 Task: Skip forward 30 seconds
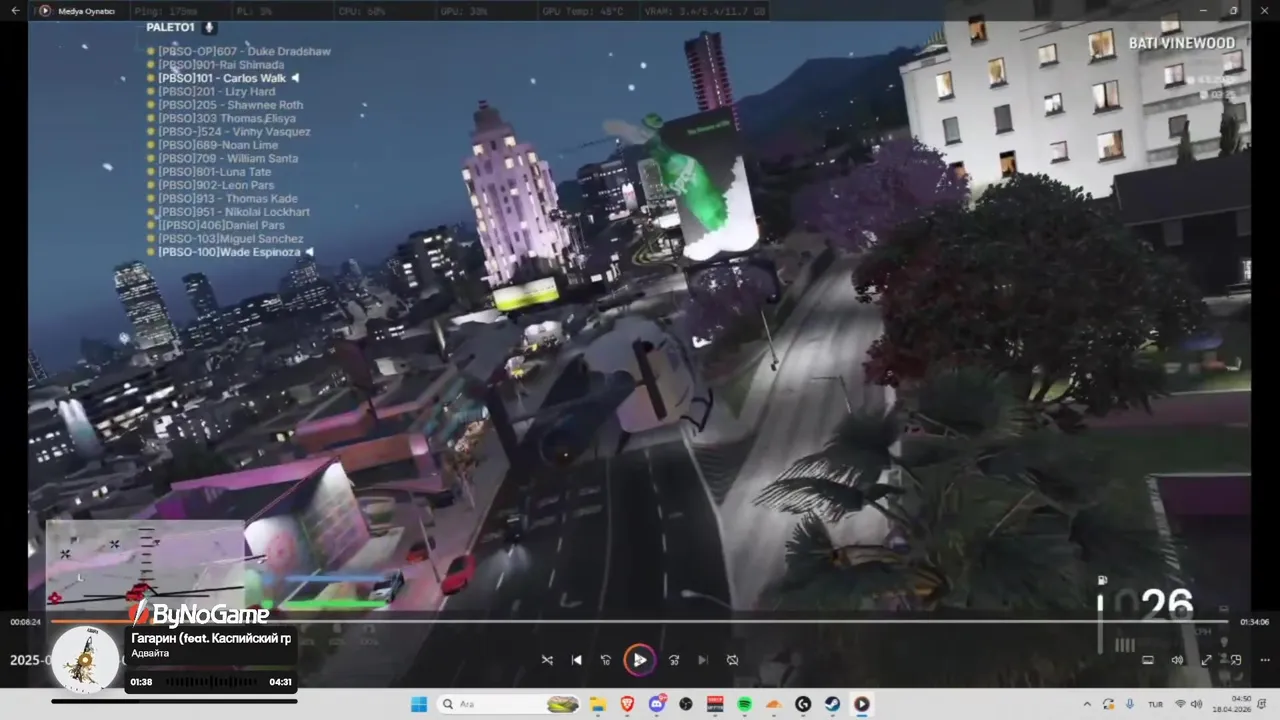tap(674, 660)
